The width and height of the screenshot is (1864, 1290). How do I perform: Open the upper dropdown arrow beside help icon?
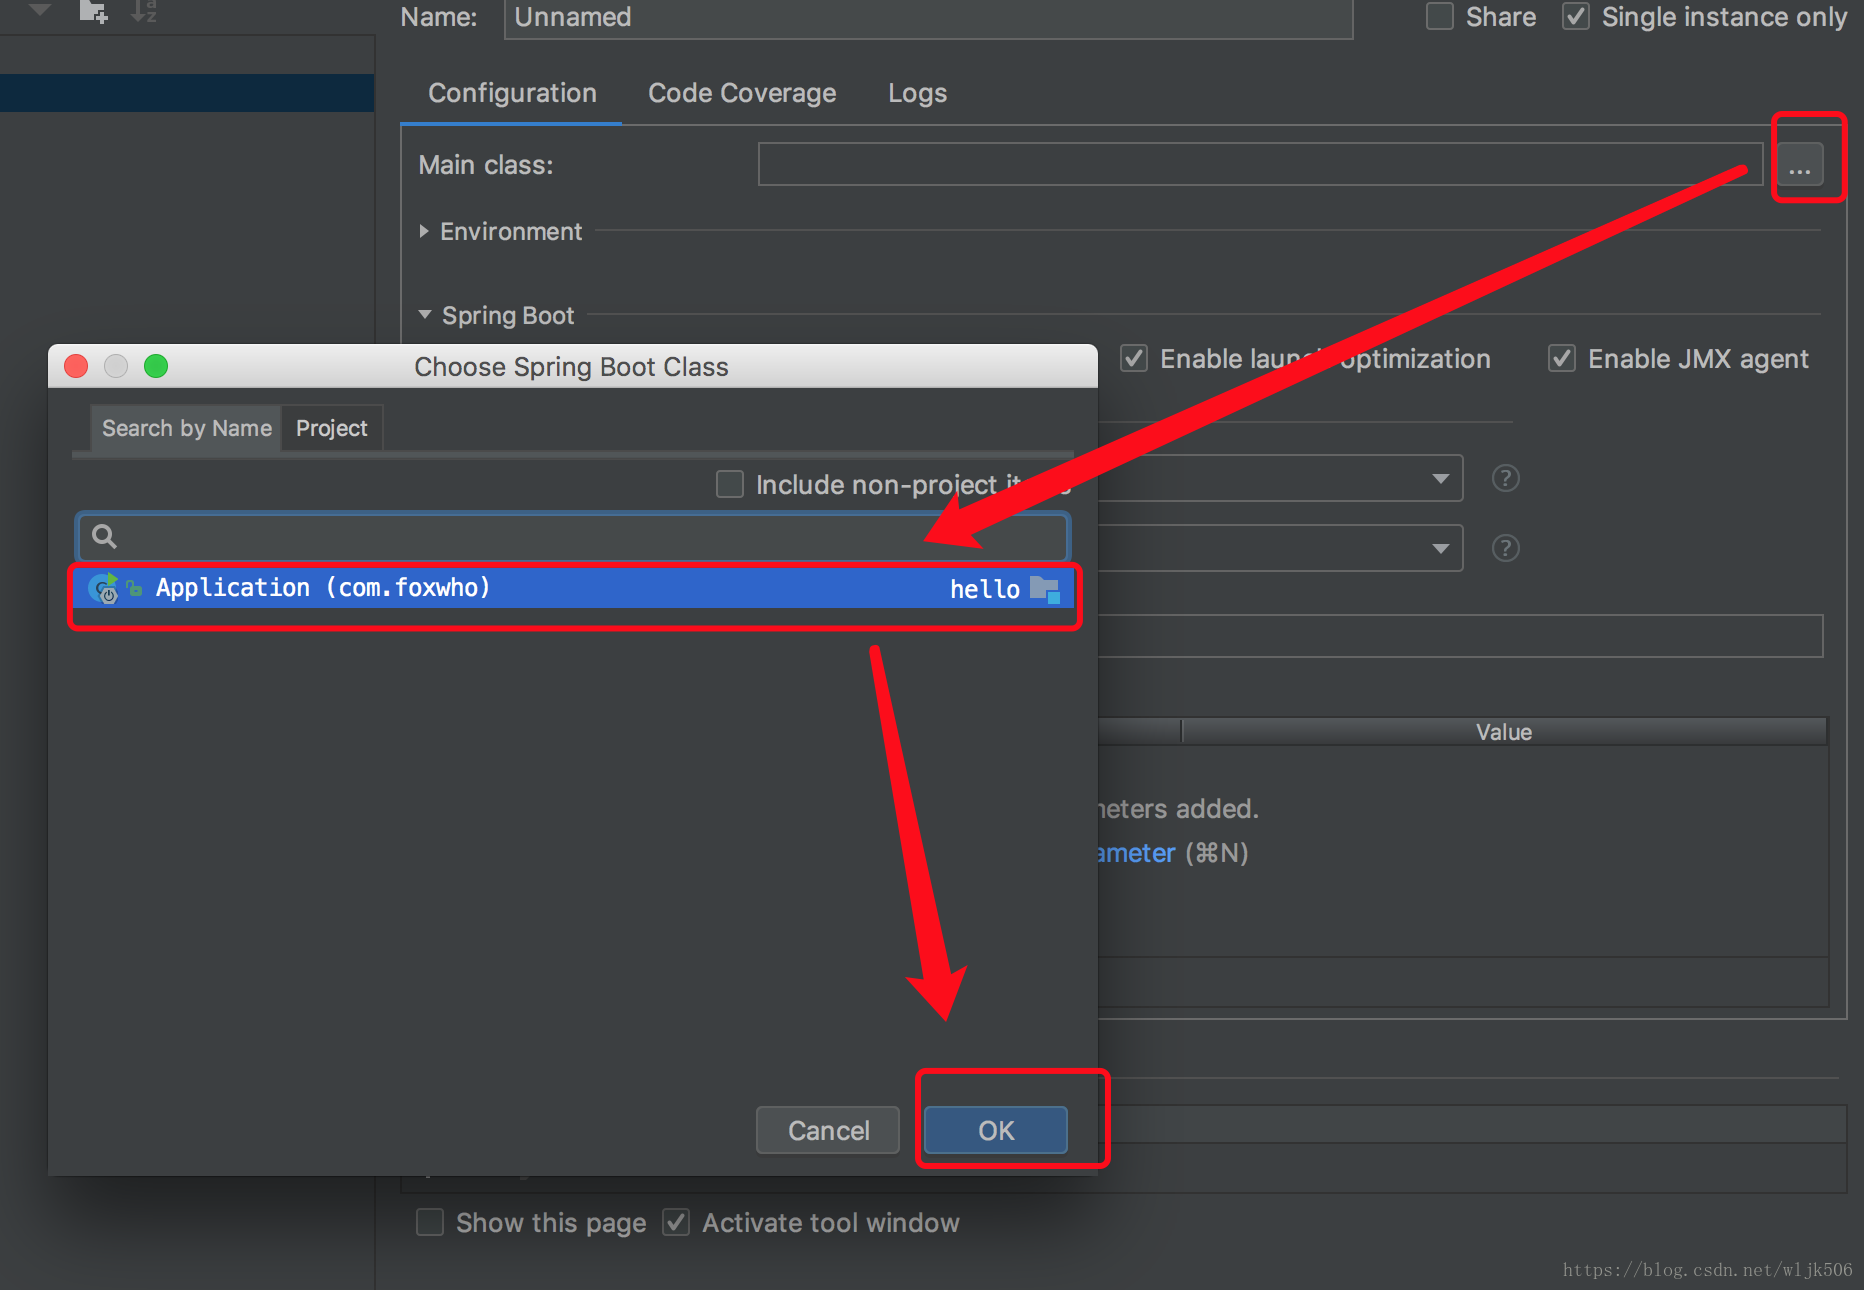tap(1441, 478)
